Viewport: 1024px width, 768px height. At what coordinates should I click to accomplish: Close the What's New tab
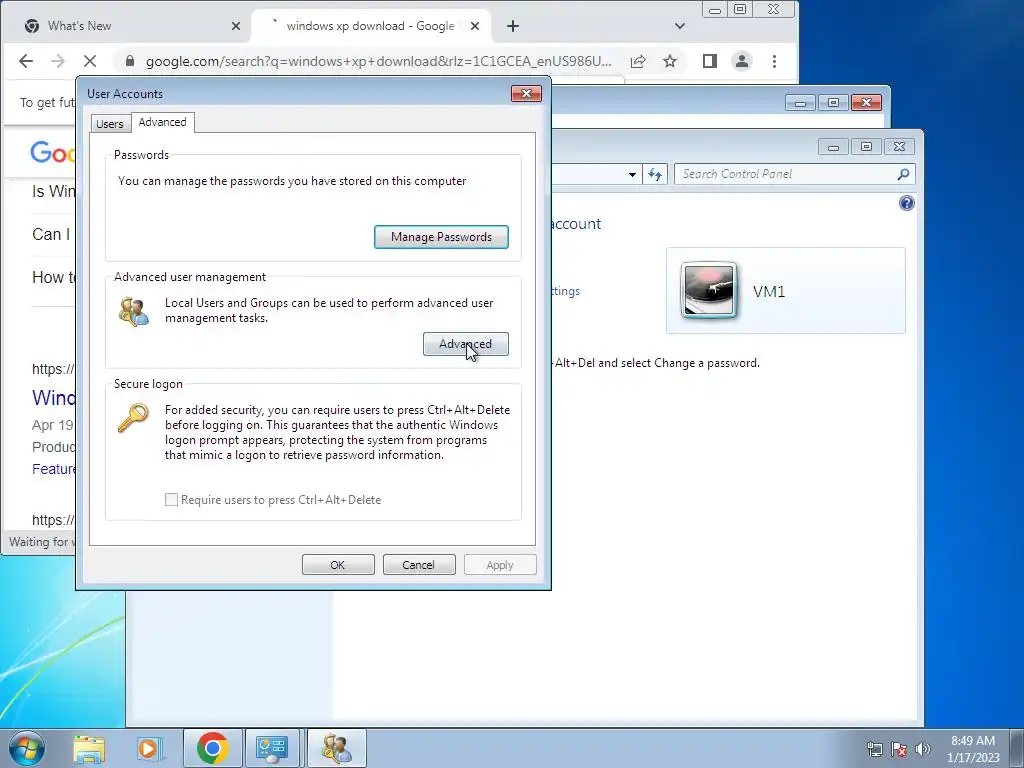point(236,26)
